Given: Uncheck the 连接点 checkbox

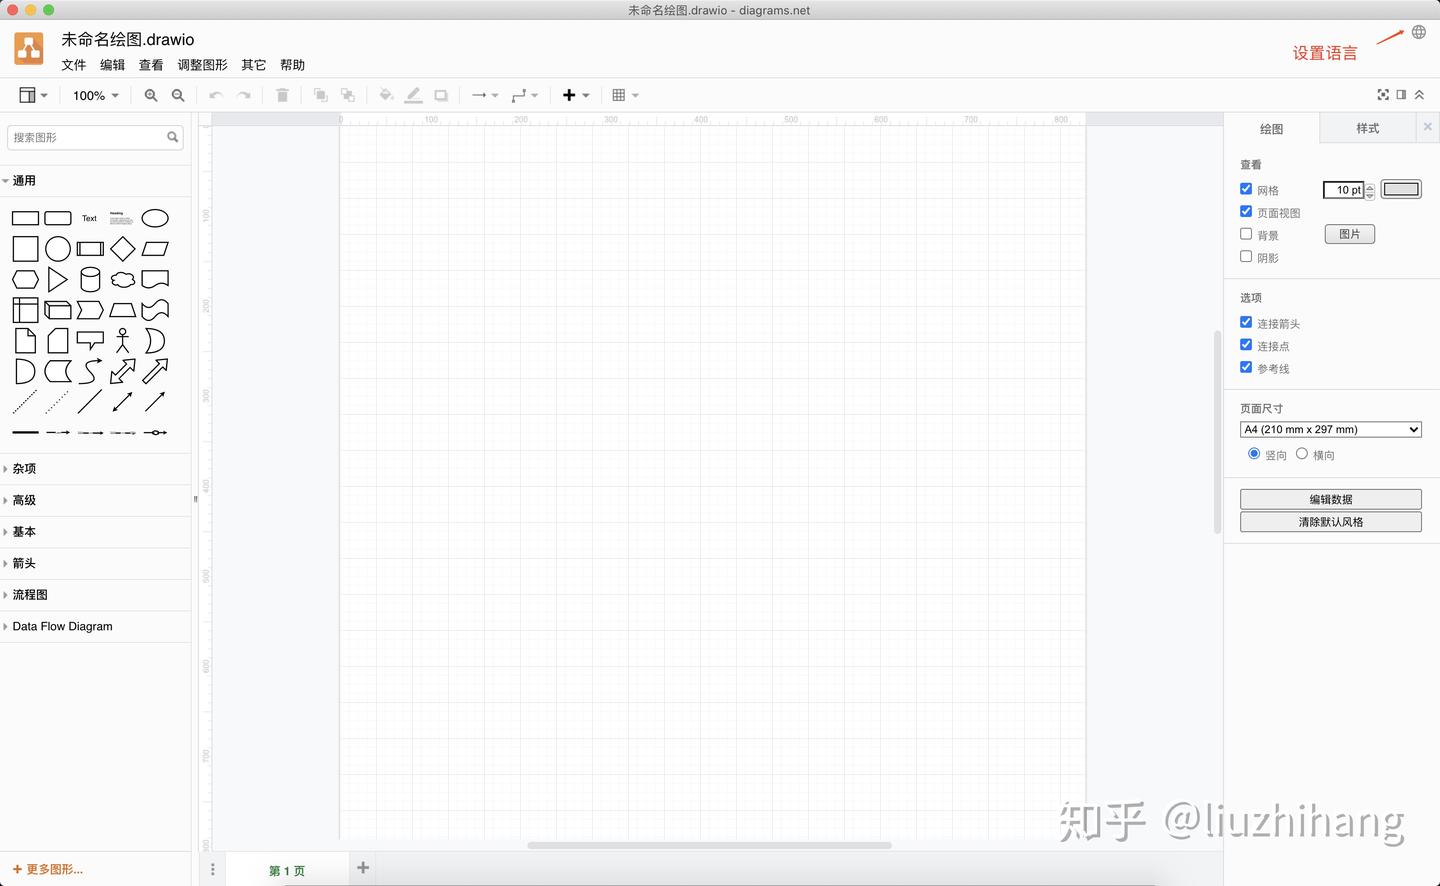Looking at the screenshot, I should (x=1246, y=344).
